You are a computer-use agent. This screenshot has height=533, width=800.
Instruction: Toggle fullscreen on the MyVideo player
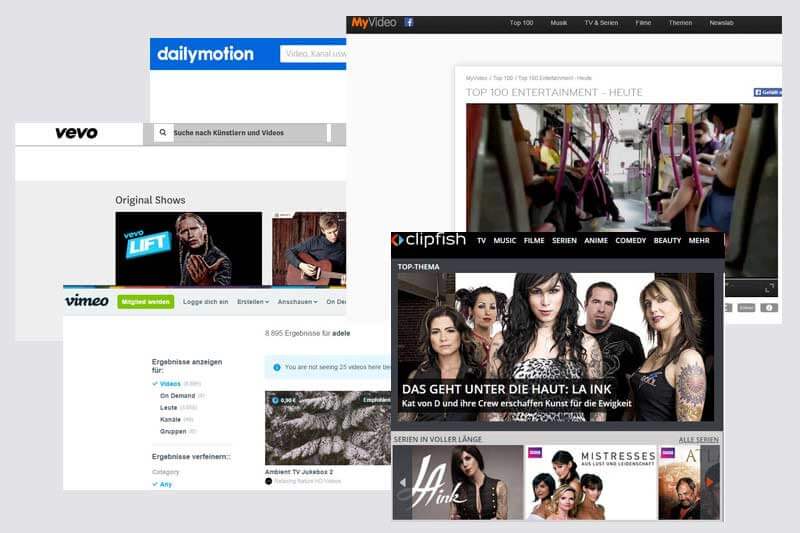point(769,288)
